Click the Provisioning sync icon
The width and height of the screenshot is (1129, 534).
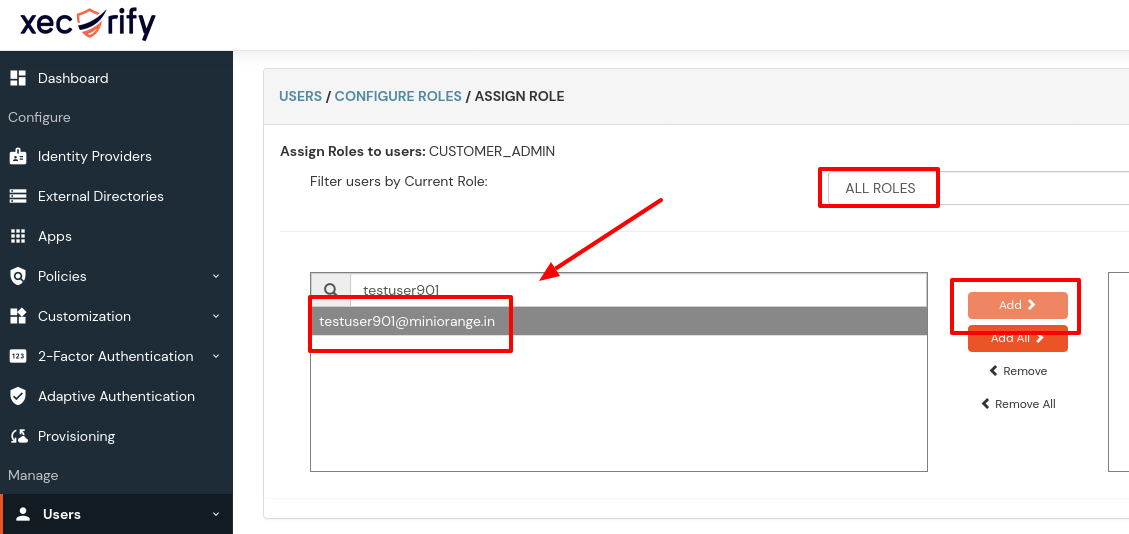point(18,436)
